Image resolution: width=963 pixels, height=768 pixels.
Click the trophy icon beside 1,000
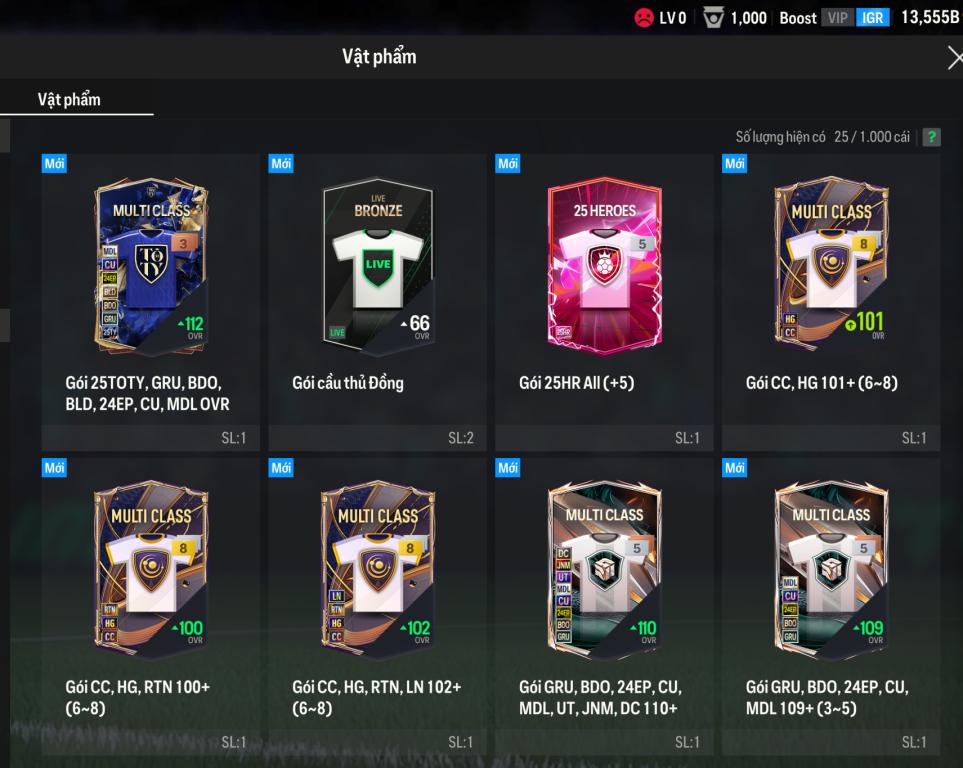(713, 17)
